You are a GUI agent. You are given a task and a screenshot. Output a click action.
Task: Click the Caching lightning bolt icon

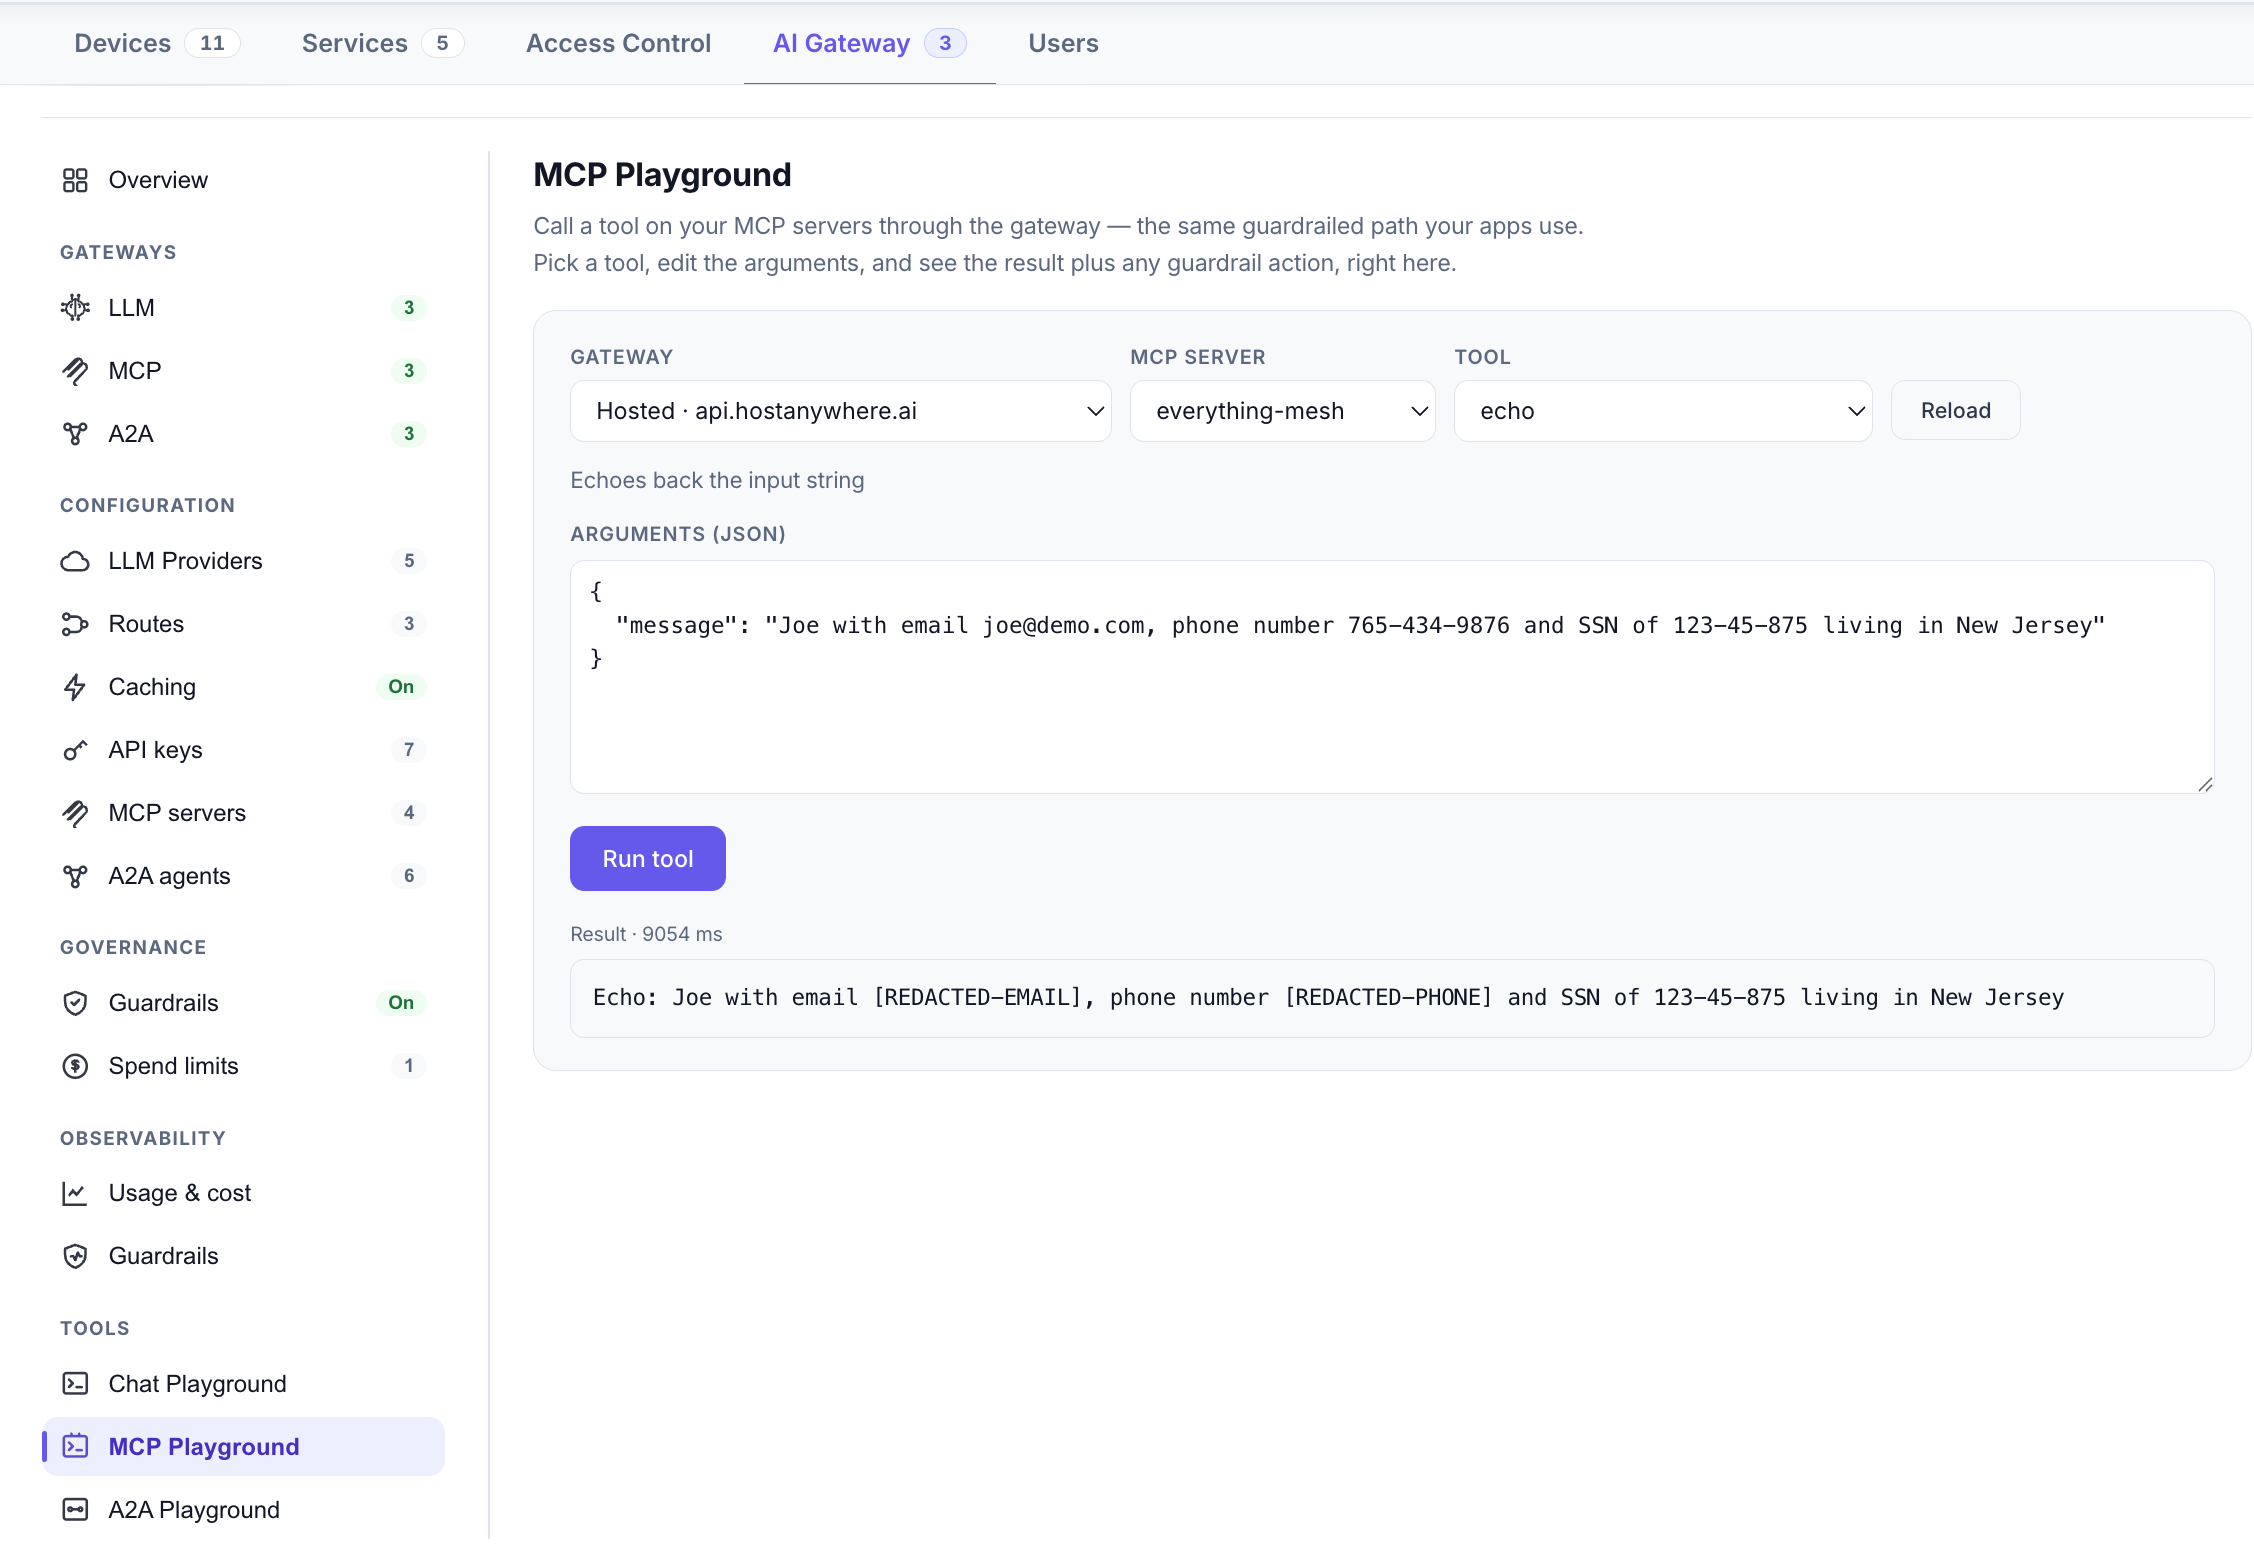click(x=75, y=687)
